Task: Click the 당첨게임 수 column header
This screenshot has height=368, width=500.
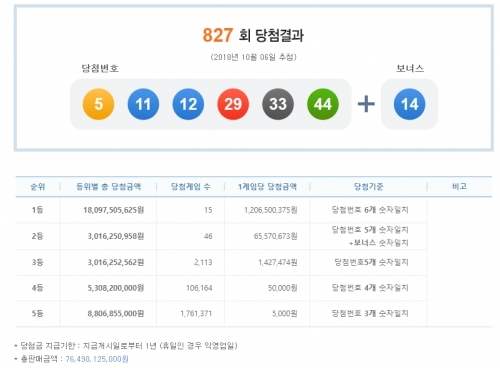Action: coord(191,187)
